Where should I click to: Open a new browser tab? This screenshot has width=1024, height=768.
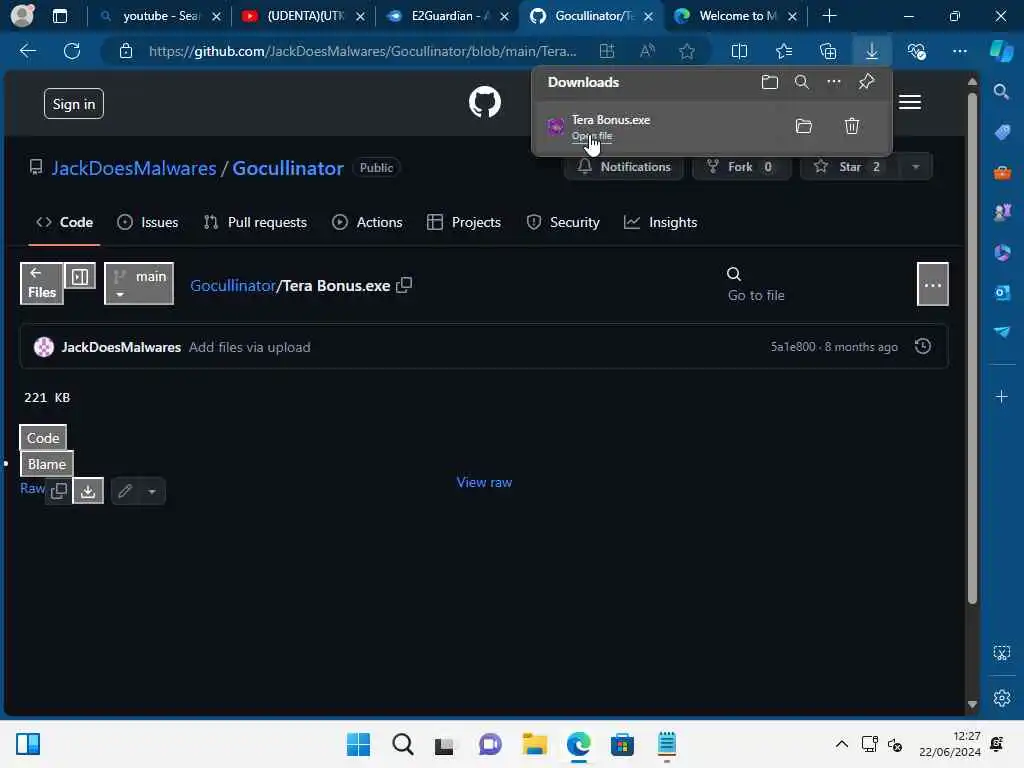click(829, 16)
